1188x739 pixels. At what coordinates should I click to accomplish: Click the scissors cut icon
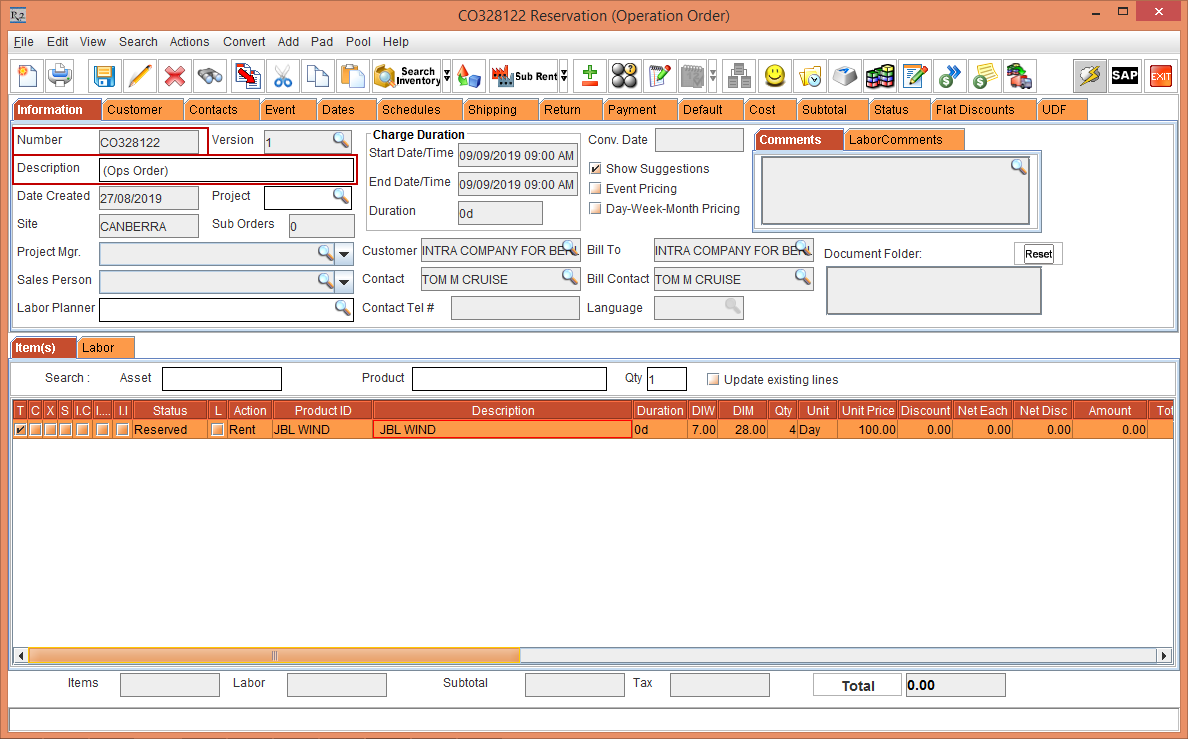click(283, 76)
